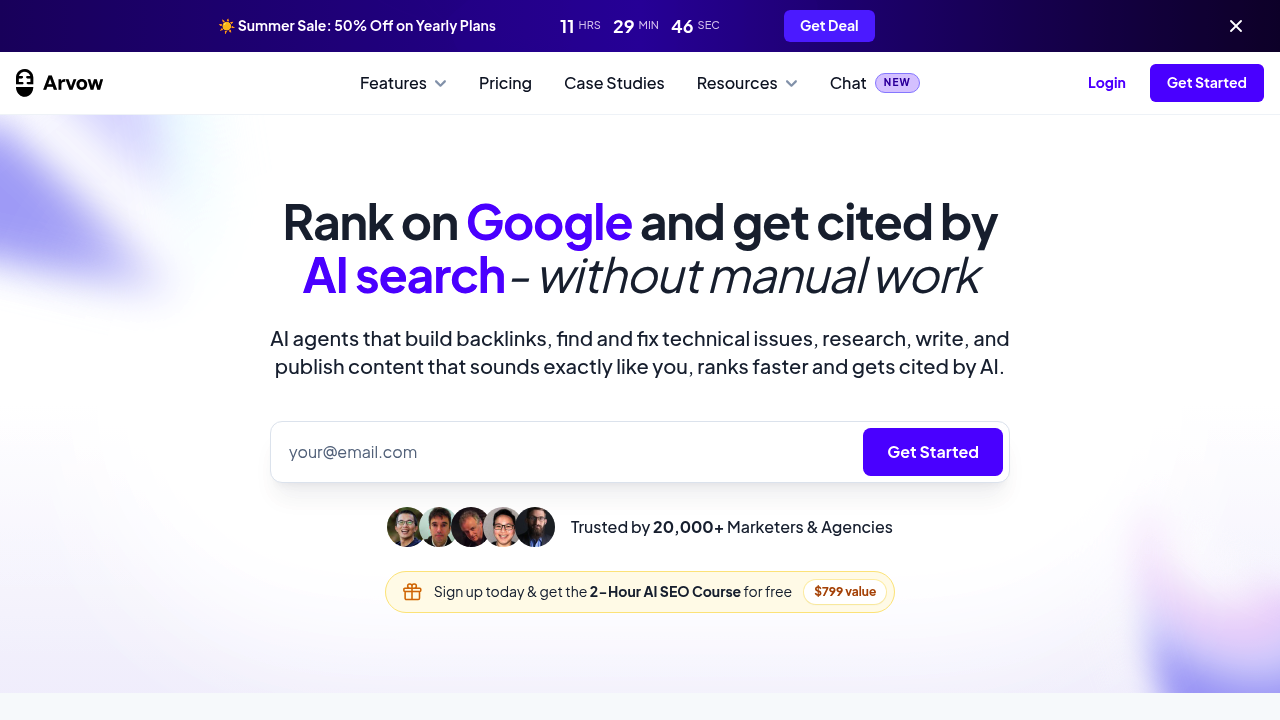Click the NEW badge beside Chat

point(897,83)
